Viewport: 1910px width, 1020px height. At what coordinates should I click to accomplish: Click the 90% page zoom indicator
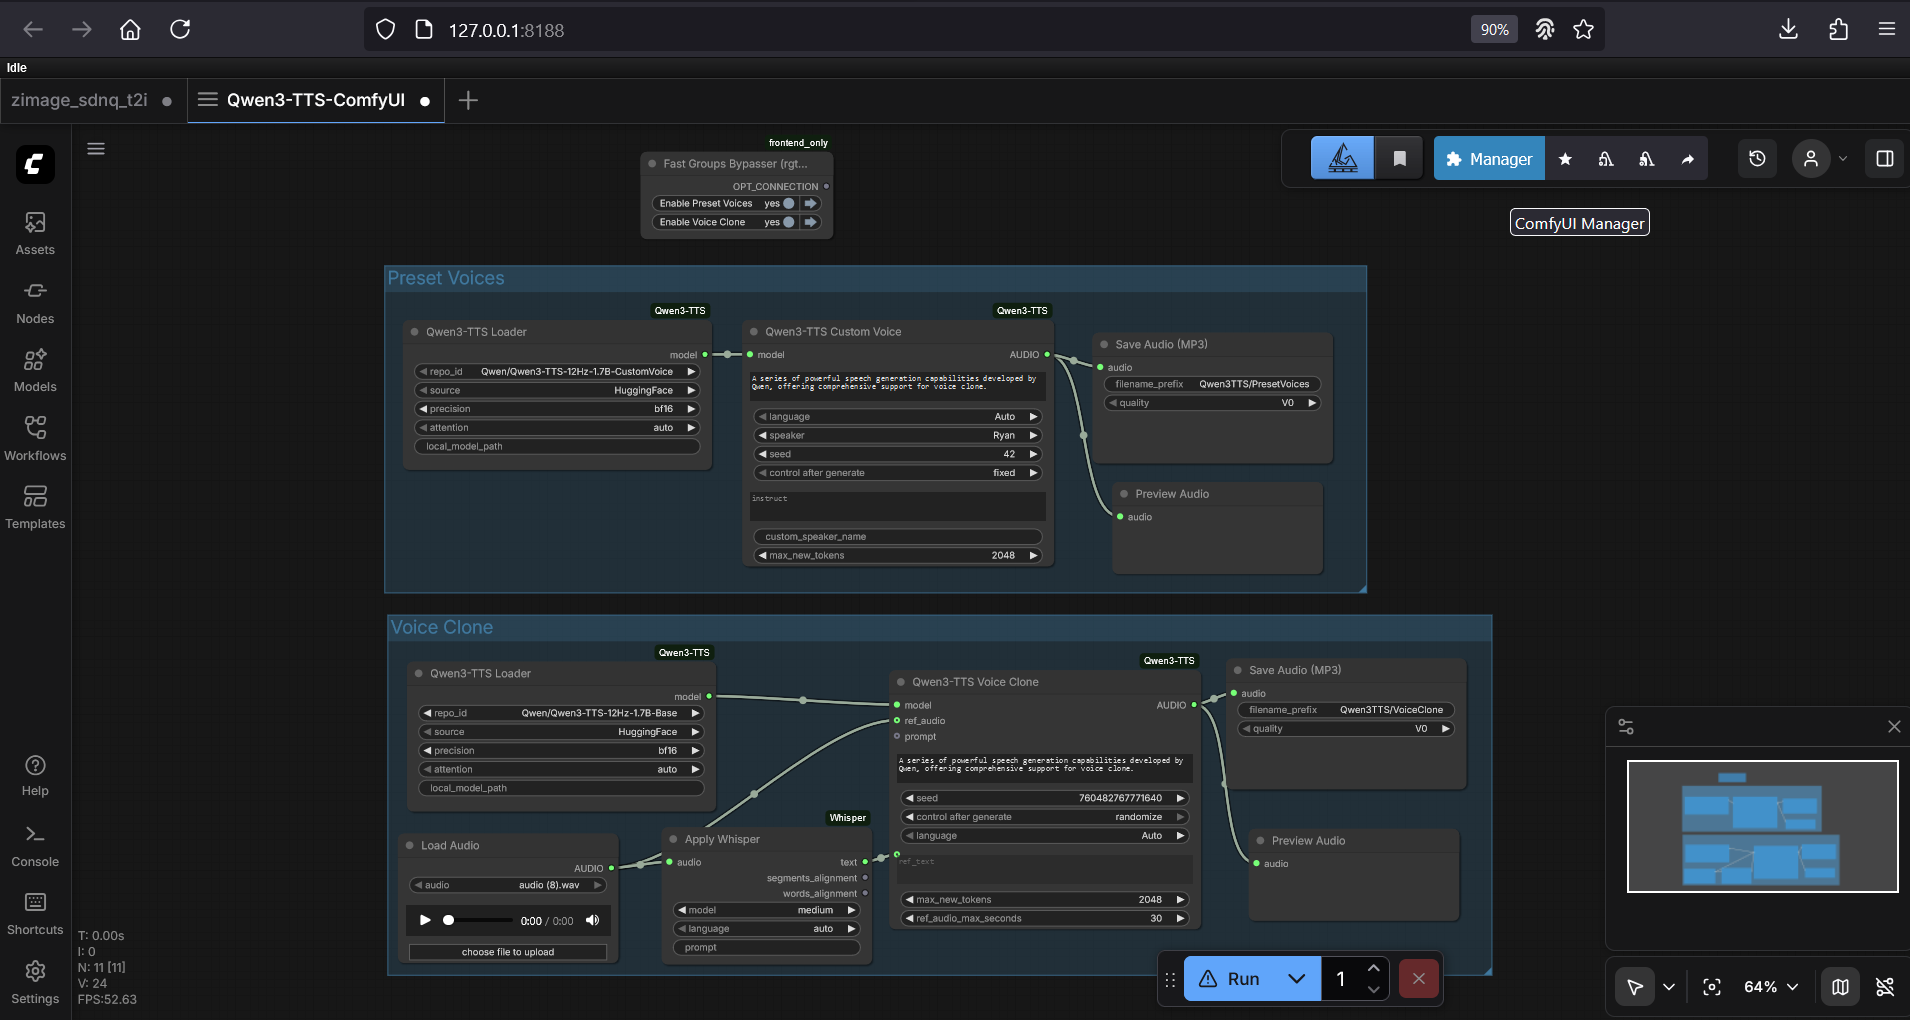(x=1494, y=30)
